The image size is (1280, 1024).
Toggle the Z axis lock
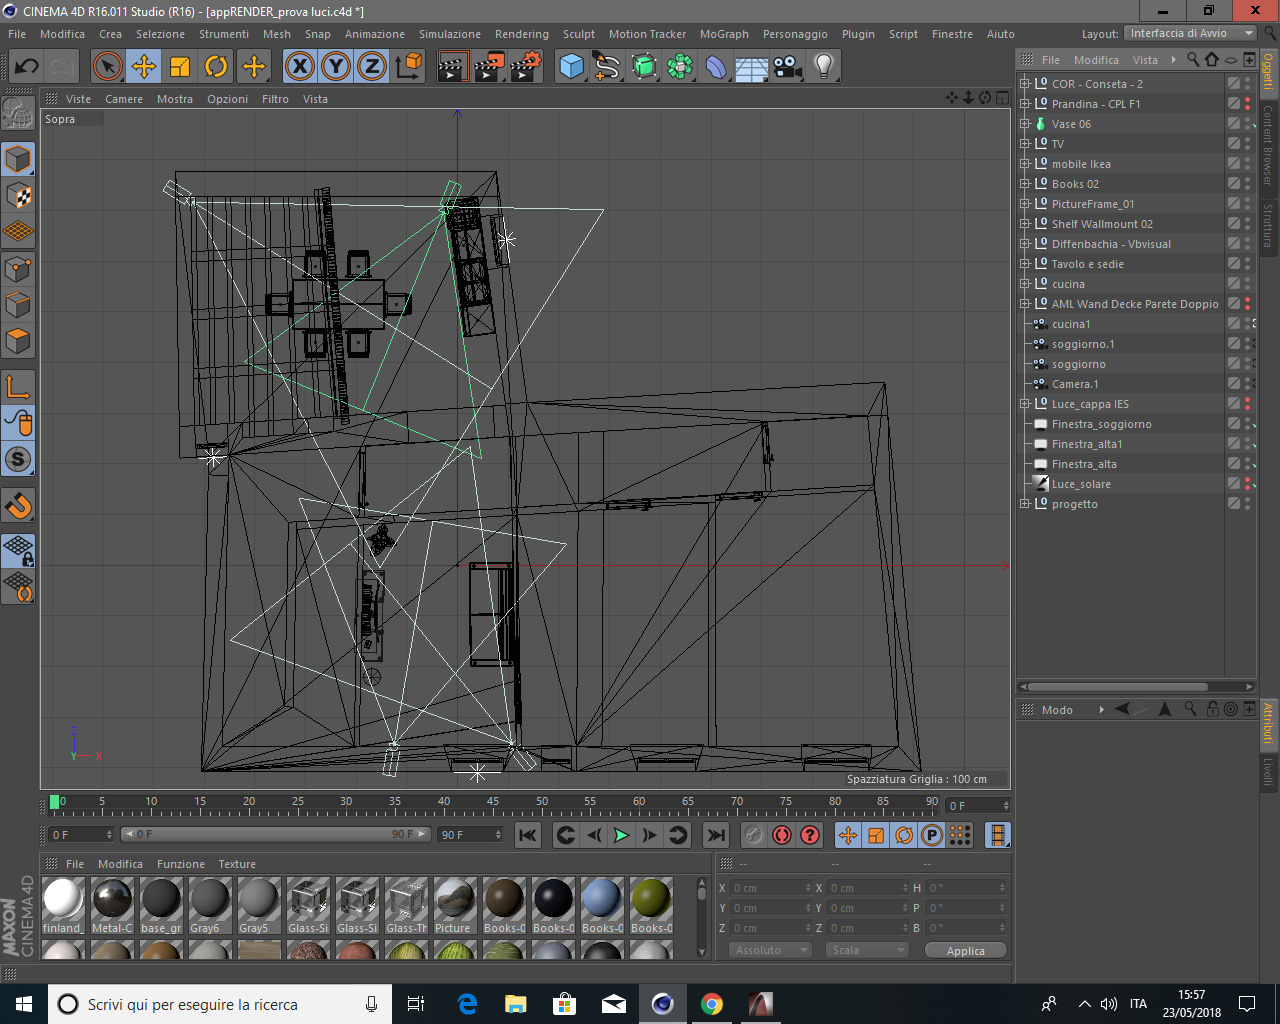pos(371,67)
